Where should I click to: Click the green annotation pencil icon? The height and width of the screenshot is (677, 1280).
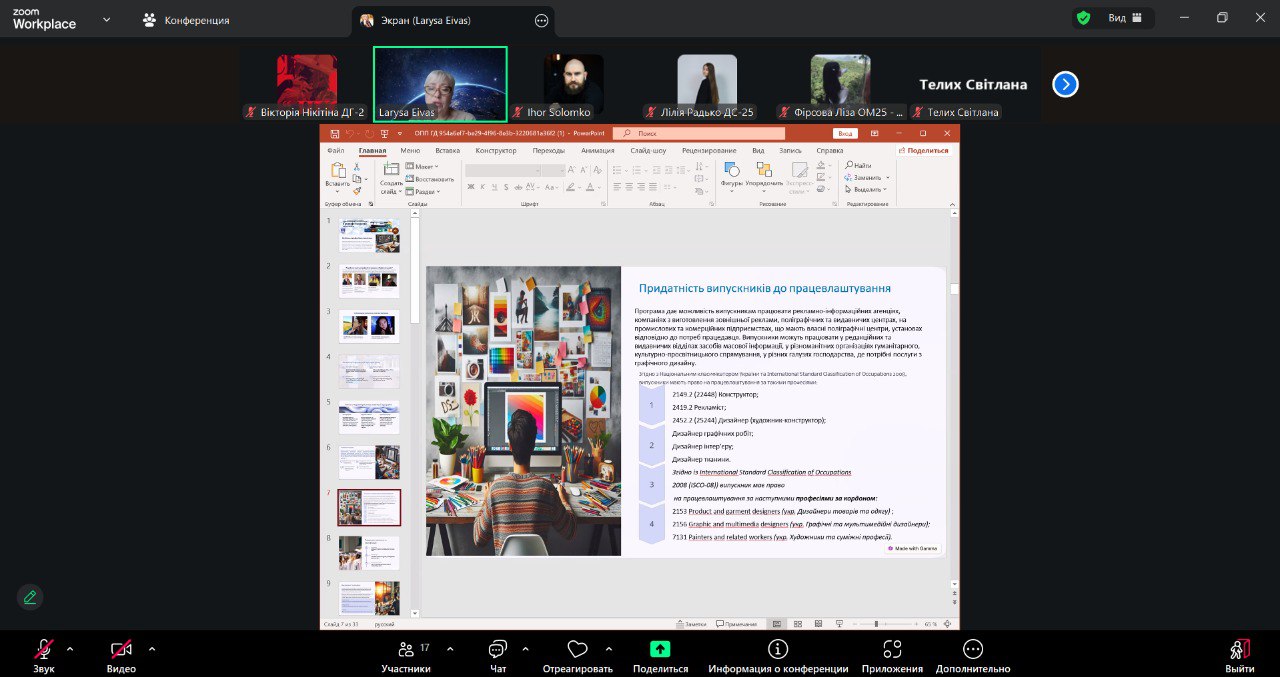tap(30, 597)
